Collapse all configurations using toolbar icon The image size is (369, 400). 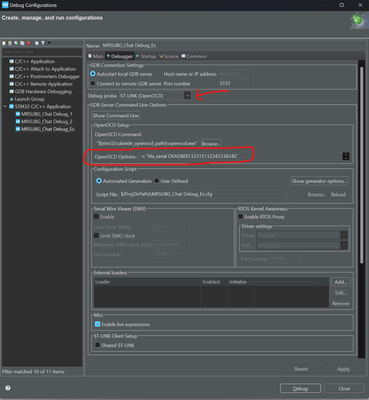(37, 43)
